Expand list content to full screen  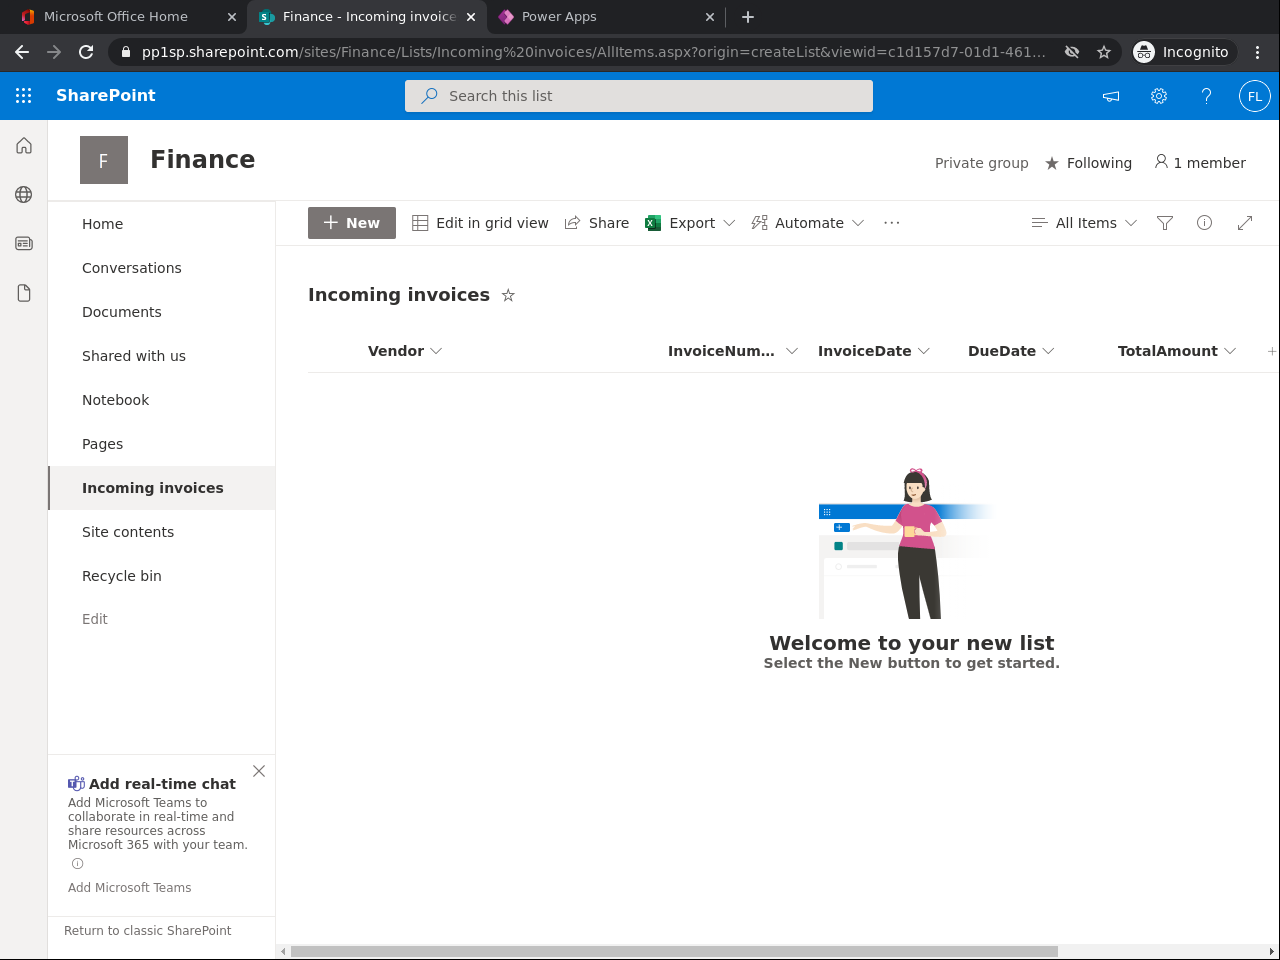click(x=1245, y=223)
